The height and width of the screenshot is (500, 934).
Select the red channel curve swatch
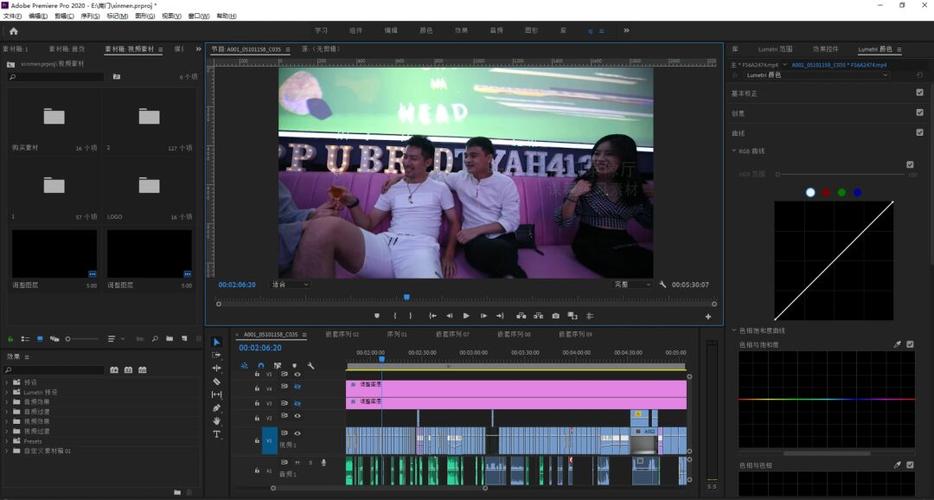[826, 192]
